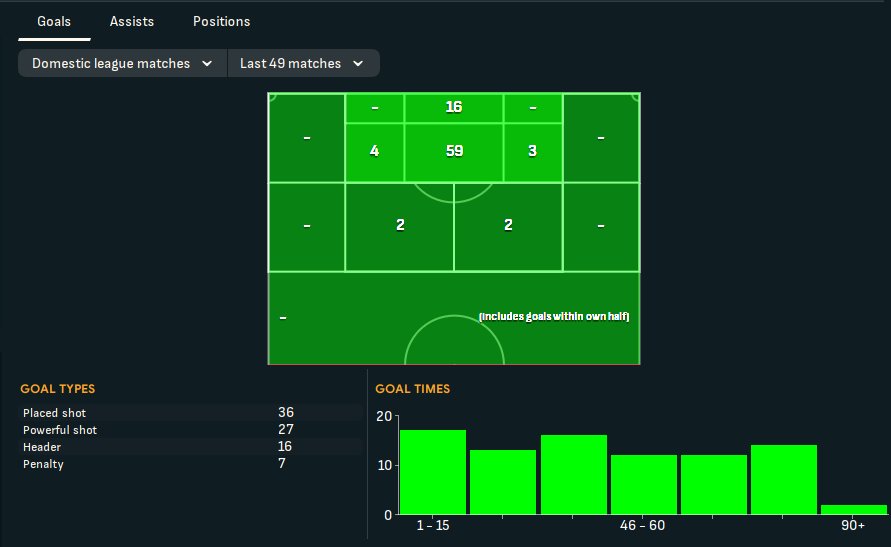891x547 pixels.
Task: Click the 1 - 15 minutes goal bar
Action: tap(433, 472)
